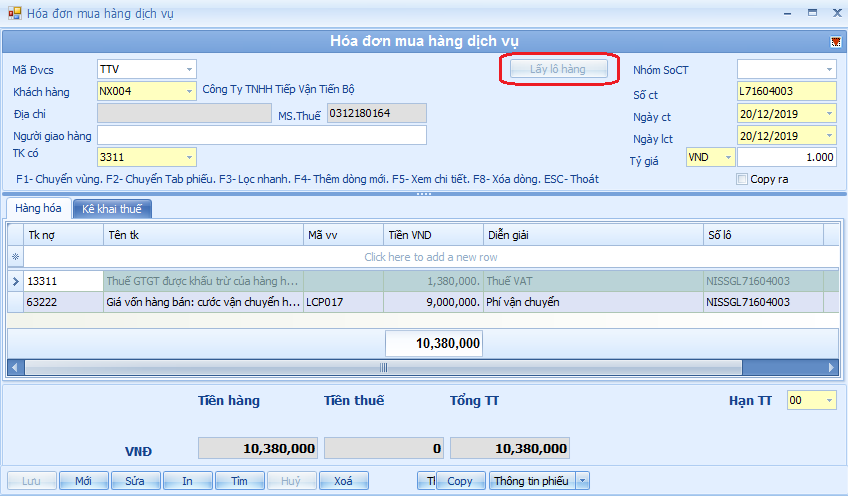Switch to the Kê khai thuế tab
Image resolution: width=848 pixels, height=496 pixels.
(112, 209)
